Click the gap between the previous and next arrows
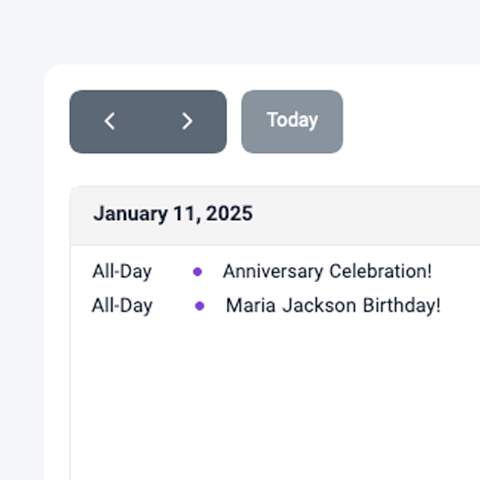 [148, 121]
